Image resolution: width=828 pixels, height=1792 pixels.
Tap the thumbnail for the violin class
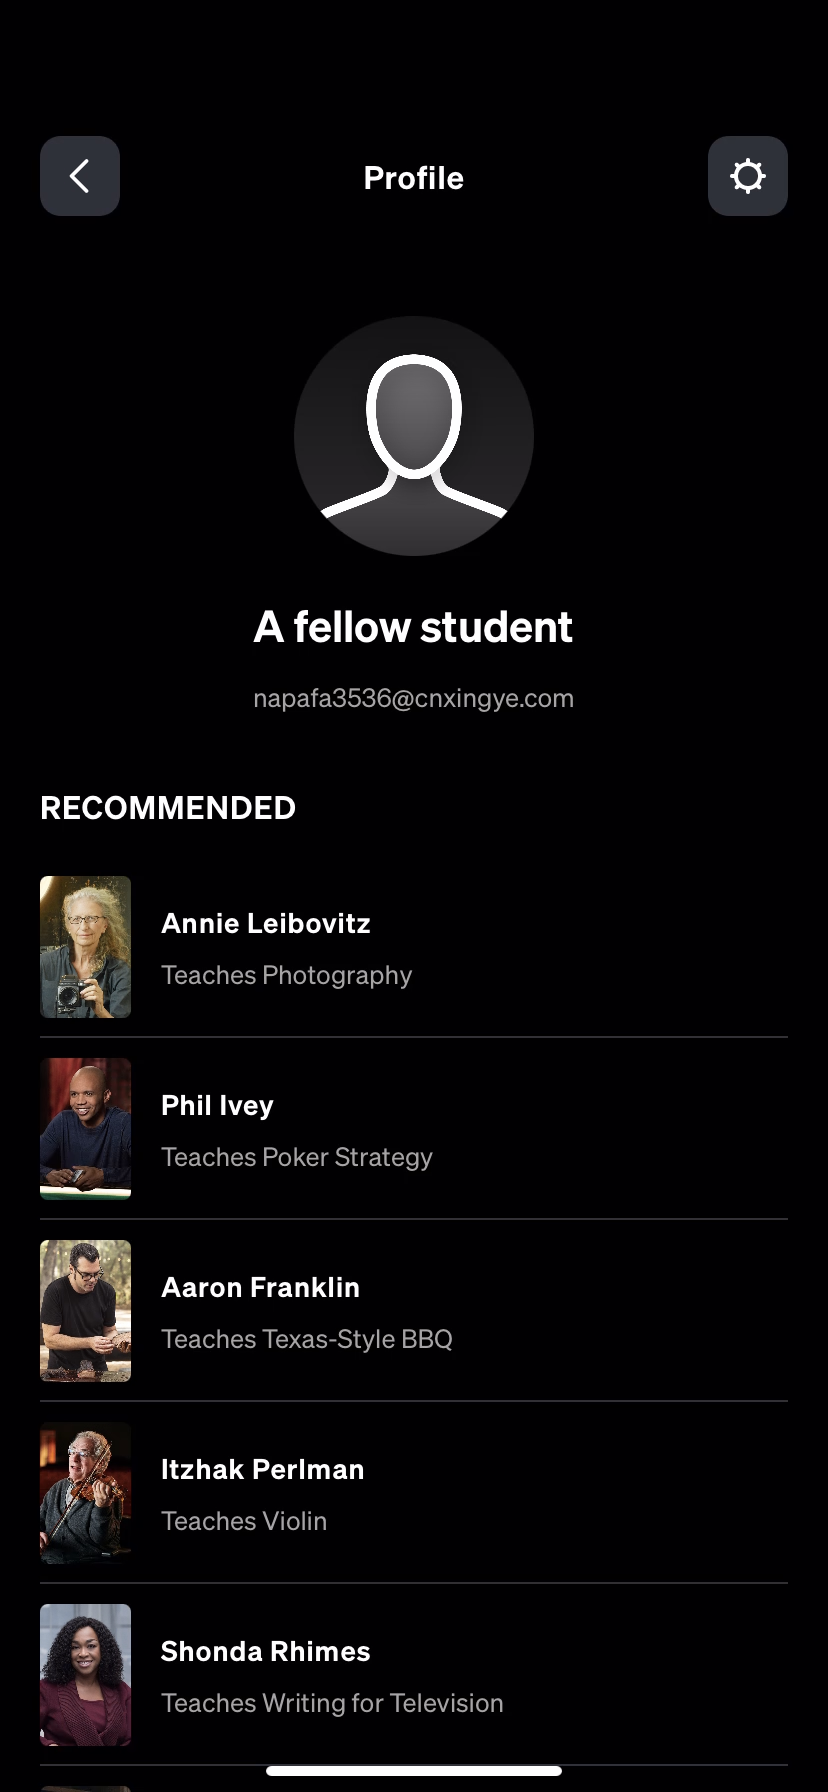pyautogui.click(x=85, y=1493)
